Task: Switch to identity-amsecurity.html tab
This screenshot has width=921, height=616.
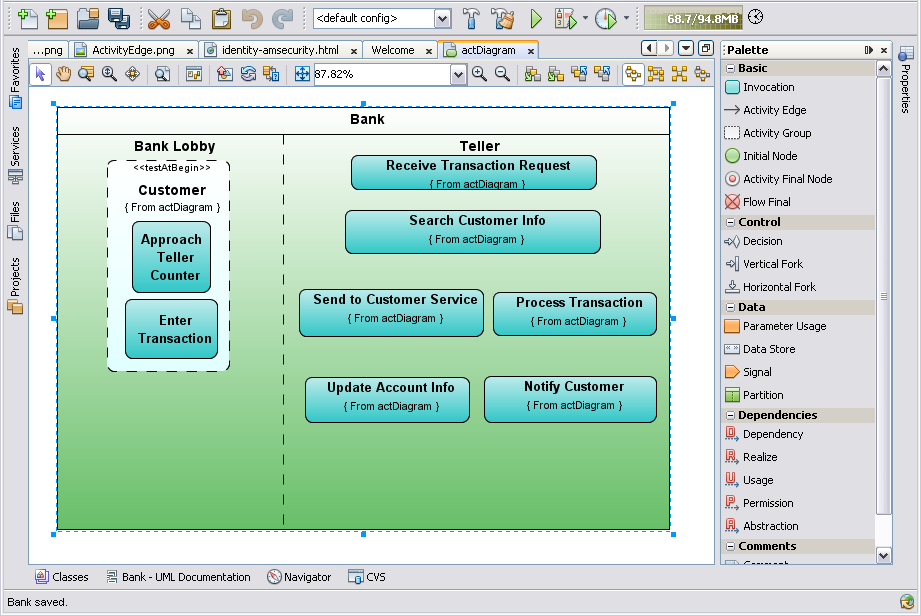Action: coord(279,50)
